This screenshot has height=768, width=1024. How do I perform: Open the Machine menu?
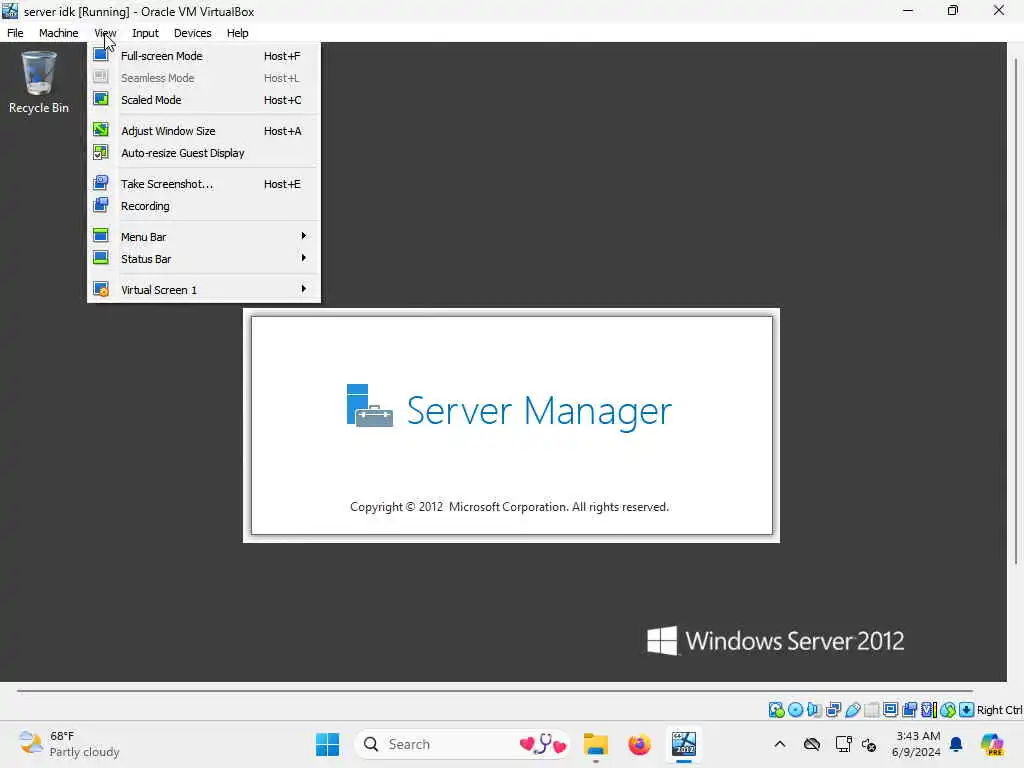pyautogui.click(x=58, y=33)
